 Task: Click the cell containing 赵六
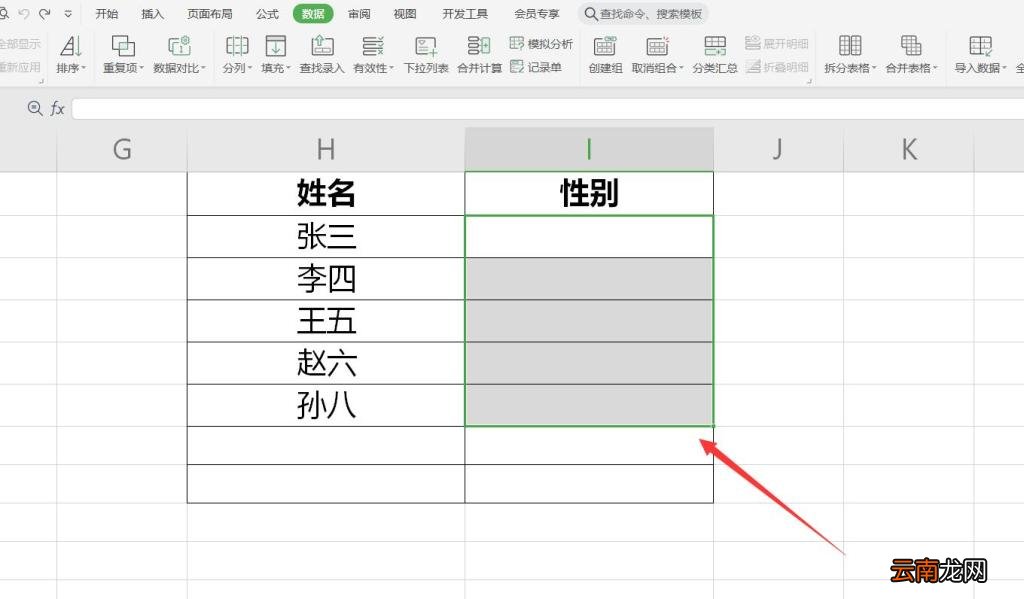click(326, 363)
